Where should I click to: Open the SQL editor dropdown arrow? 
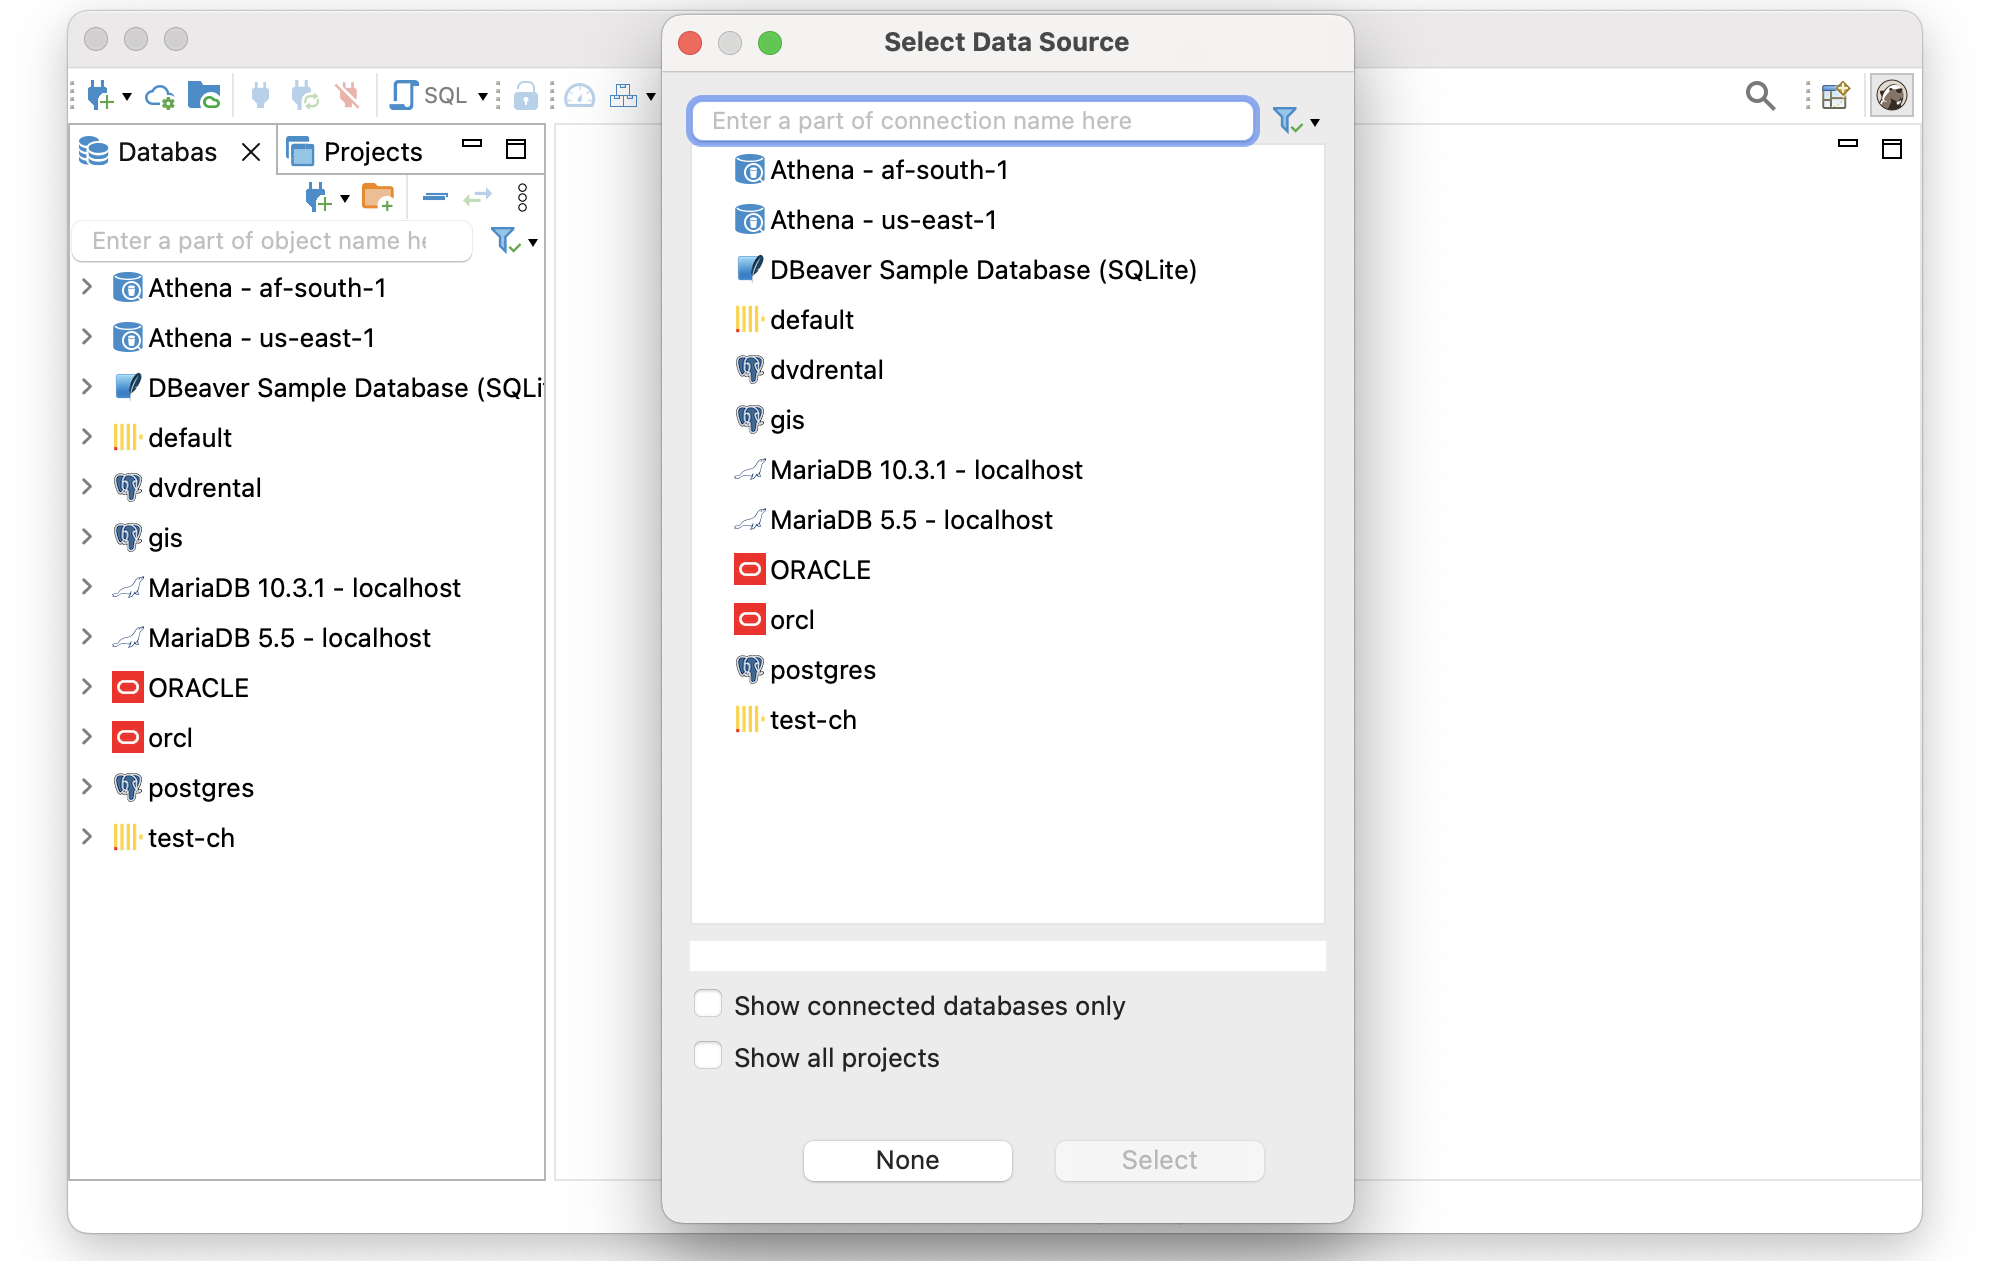[x=483, y=95]
